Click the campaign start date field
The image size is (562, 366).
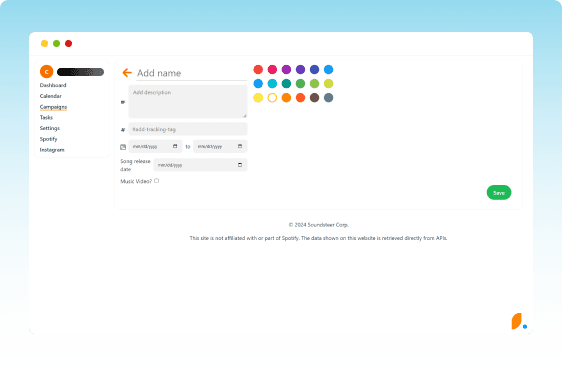click(155, 146)
